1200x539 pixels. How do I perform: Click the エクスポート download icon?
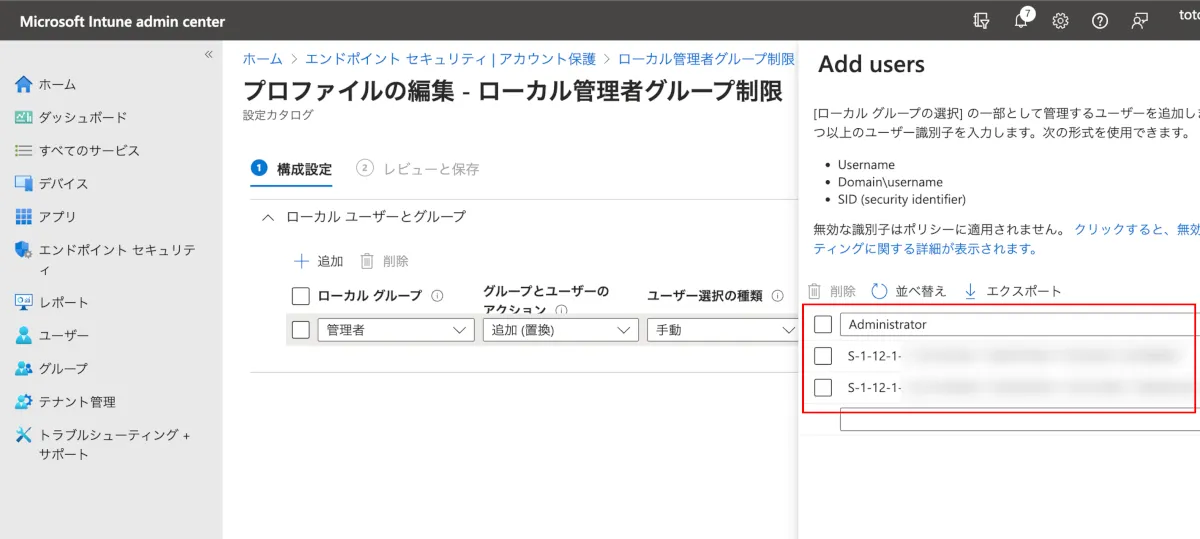tap(970, 291)
